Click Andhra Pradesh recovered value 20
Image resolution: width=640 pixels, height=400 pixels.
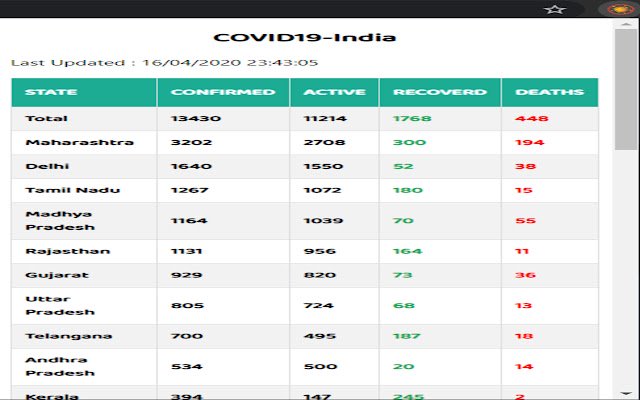pos(404,367)
